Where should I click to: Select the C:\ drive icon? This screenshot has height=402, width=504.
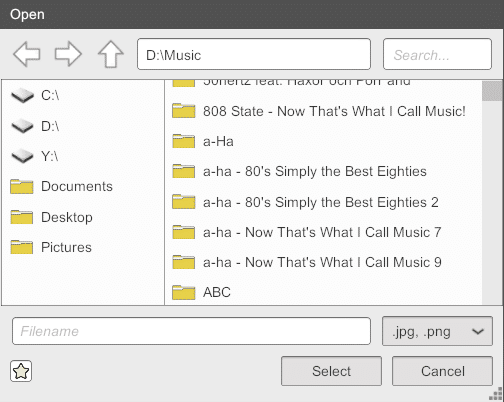click(x=22, y=96)
